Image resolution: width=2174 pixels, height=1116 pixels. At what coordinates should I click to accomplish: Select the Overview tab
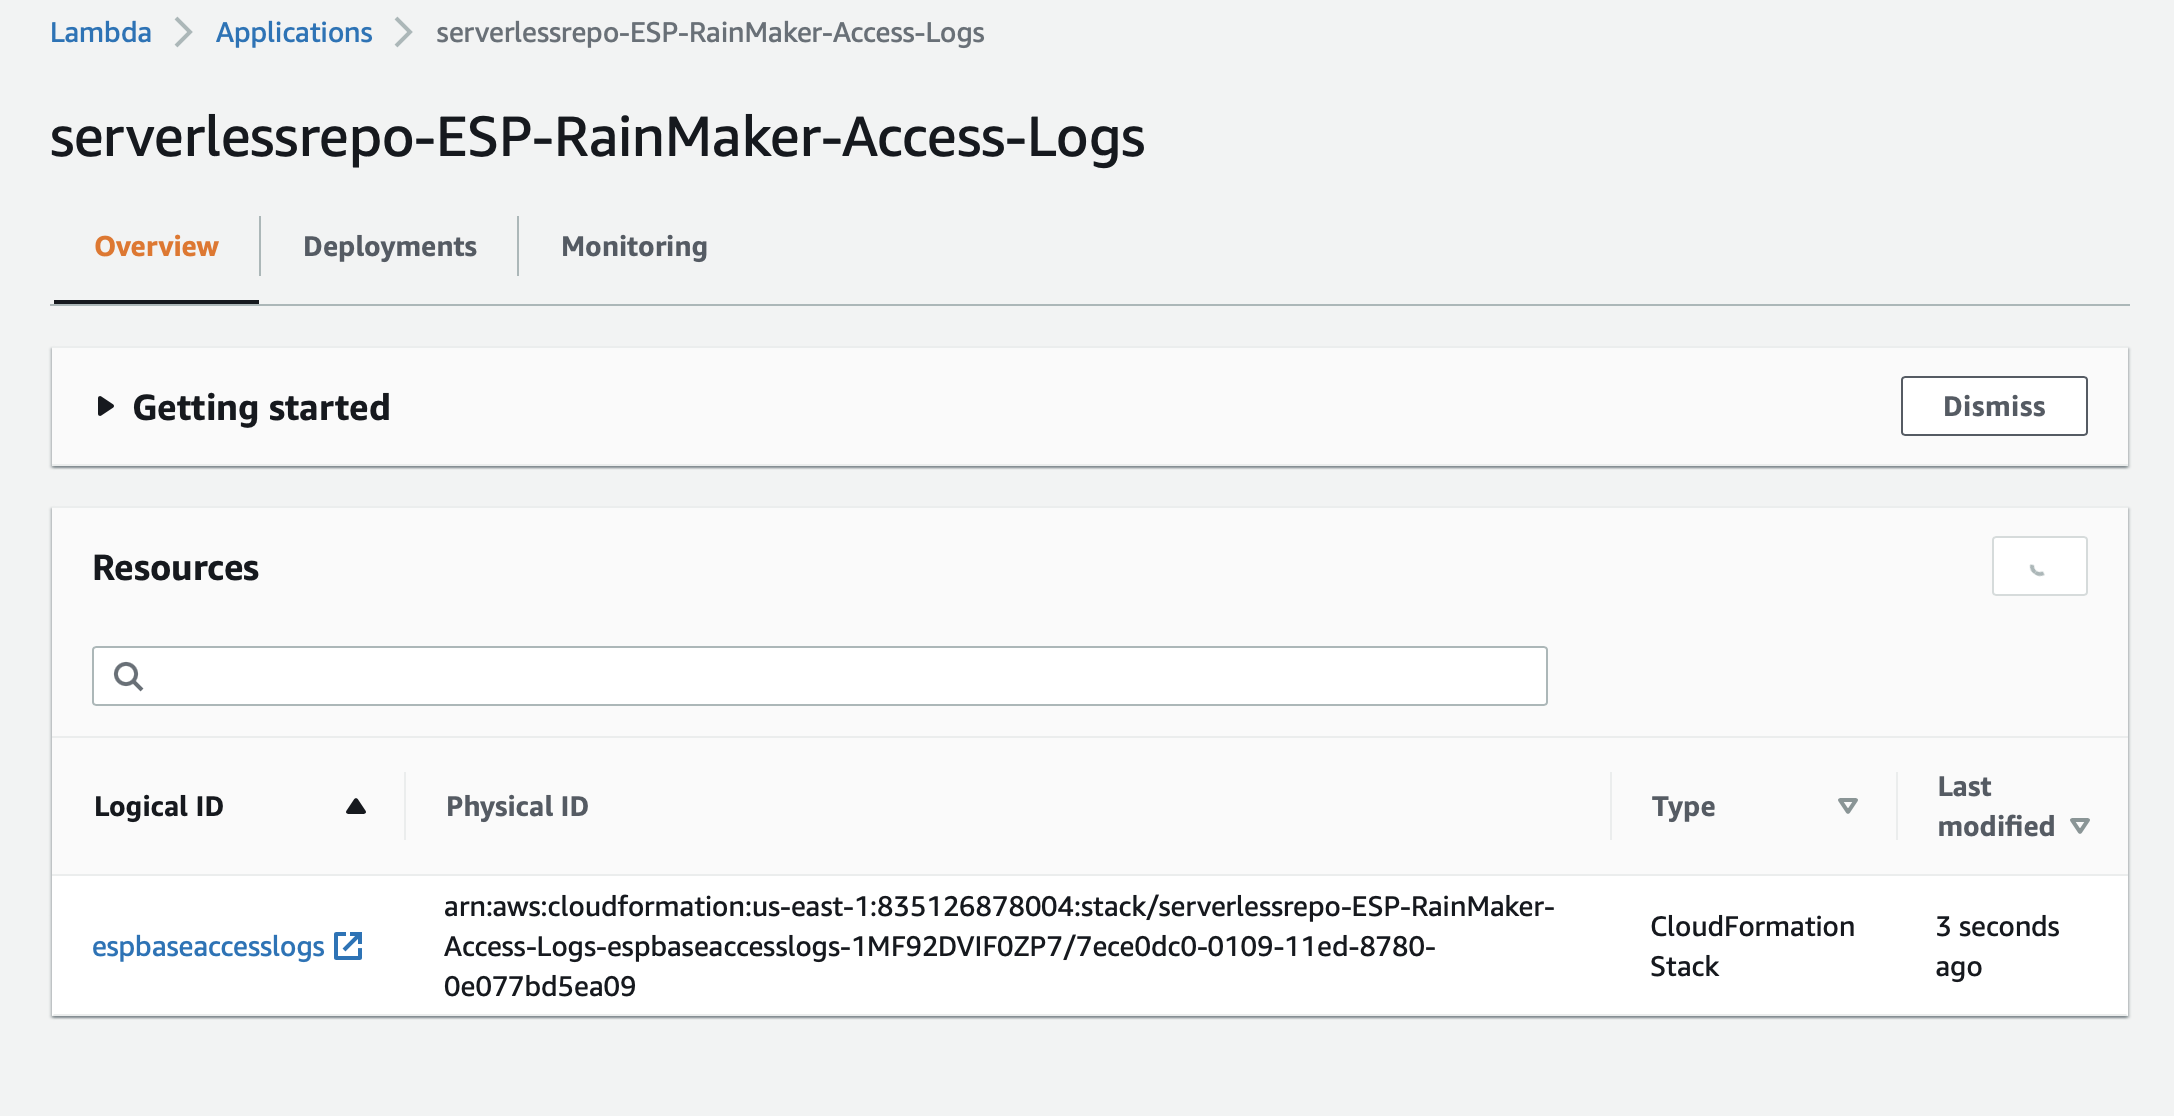pos(156,246)
